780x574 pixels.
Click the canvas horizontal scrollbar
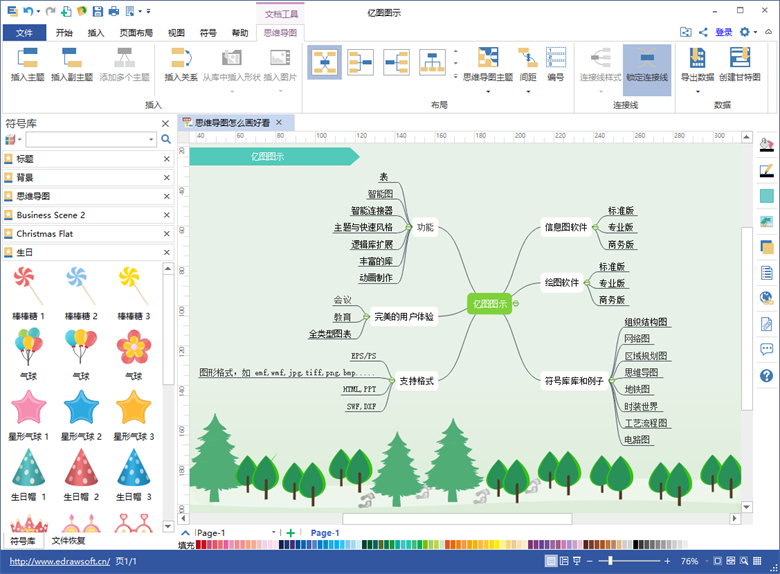[x=457, y=519]
